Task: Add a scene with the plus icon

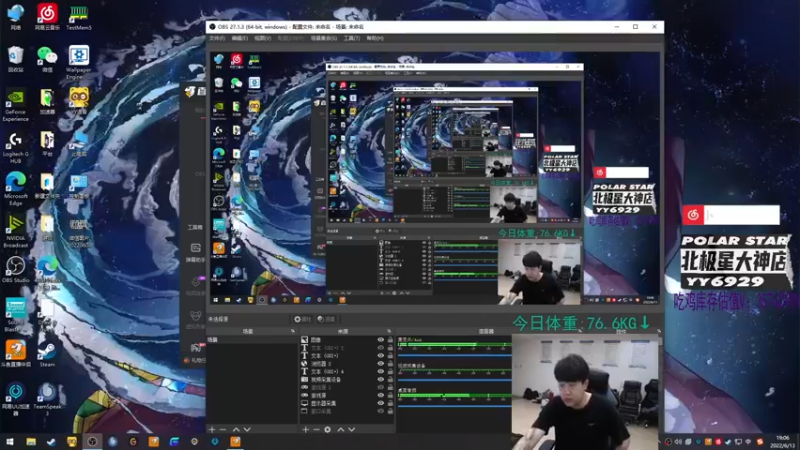Action: [212, 430]
